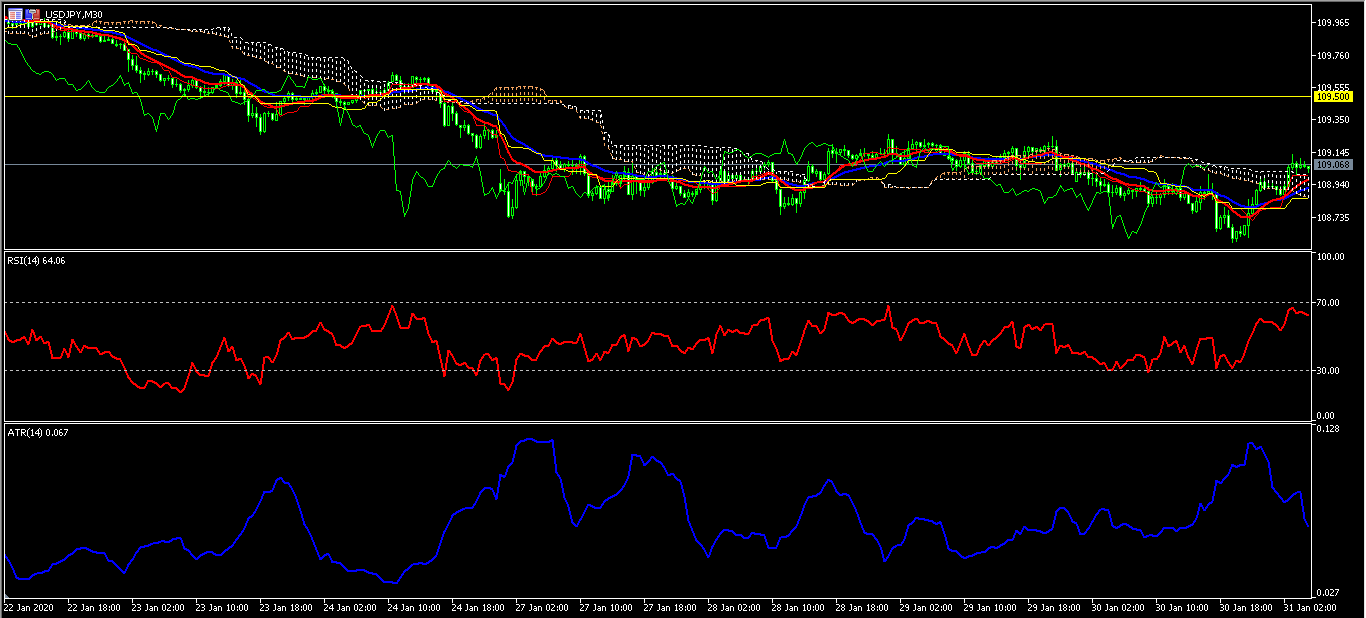Click the 109.760 price scale label
1366x618 pixels.
1333,55
